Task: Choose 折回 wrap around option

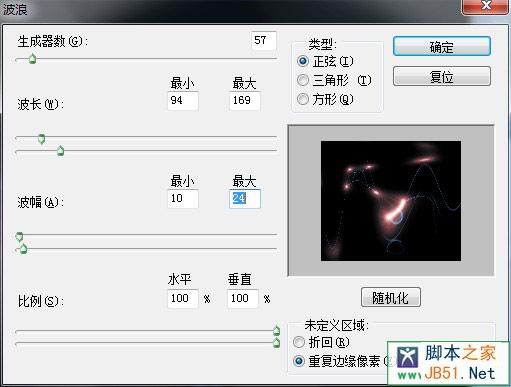Action: coord(299,342)
